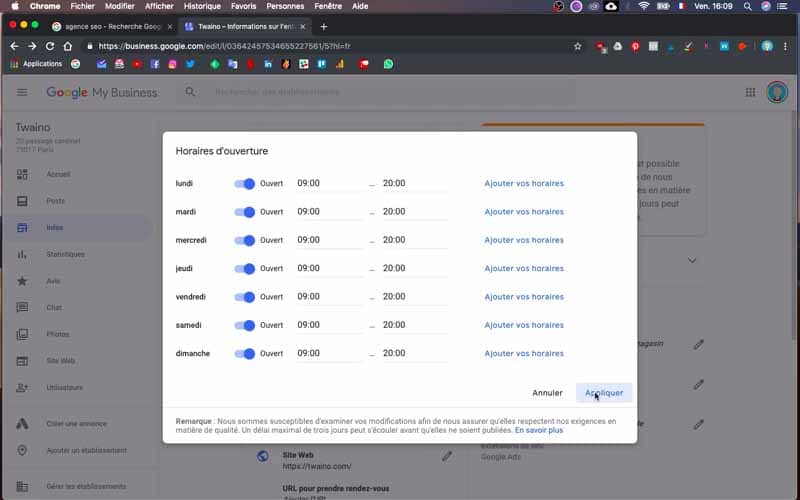Screen dimensions: 800x500
Task: Open a new Chrome tab with plus
Action: tap(323, 27)
